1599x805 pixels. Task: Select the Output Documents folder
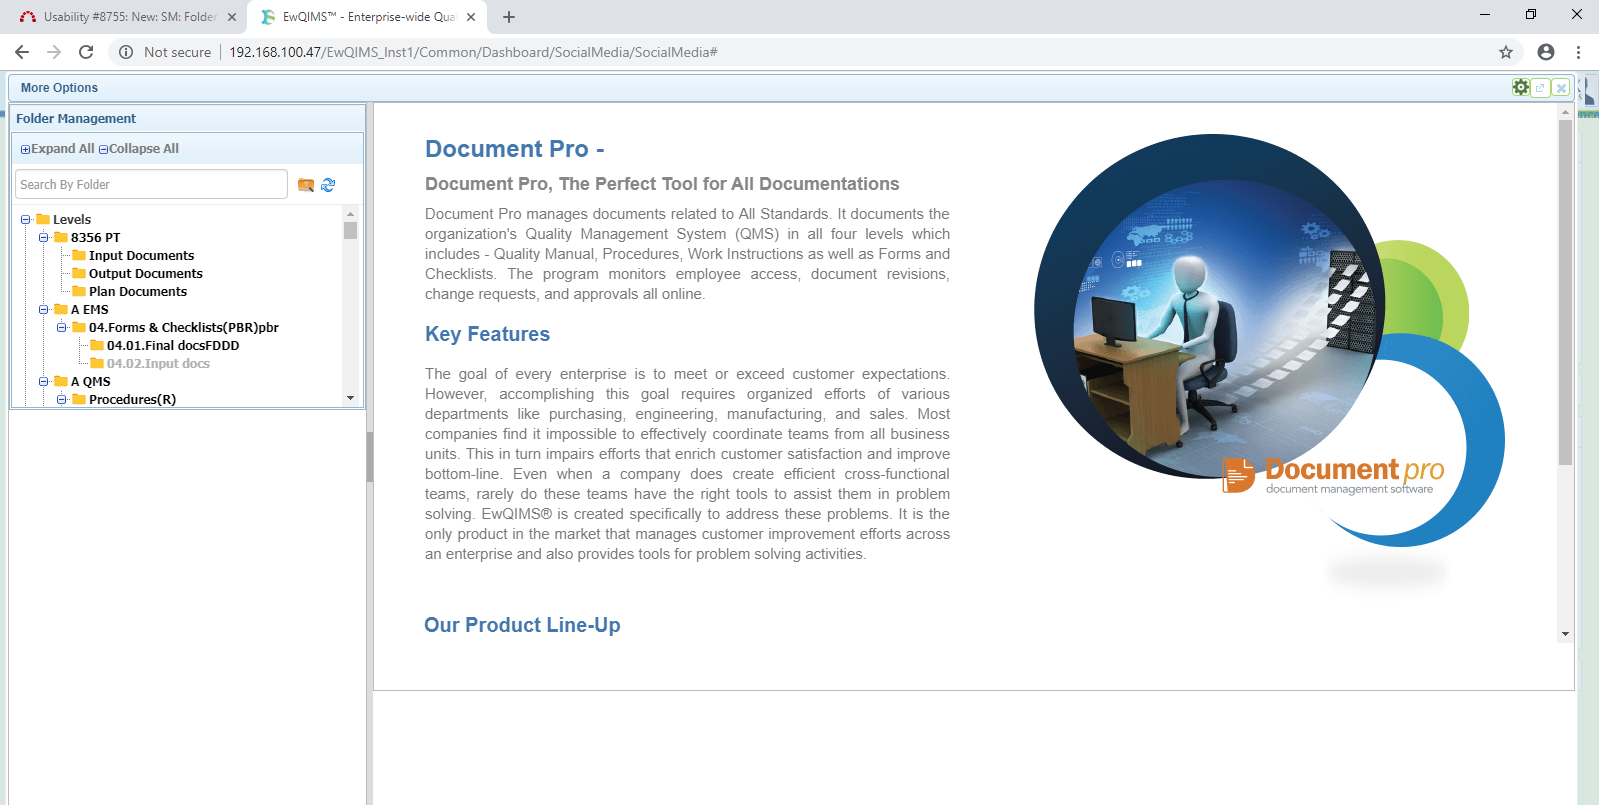pyautogui.click(x=145, y=273)
